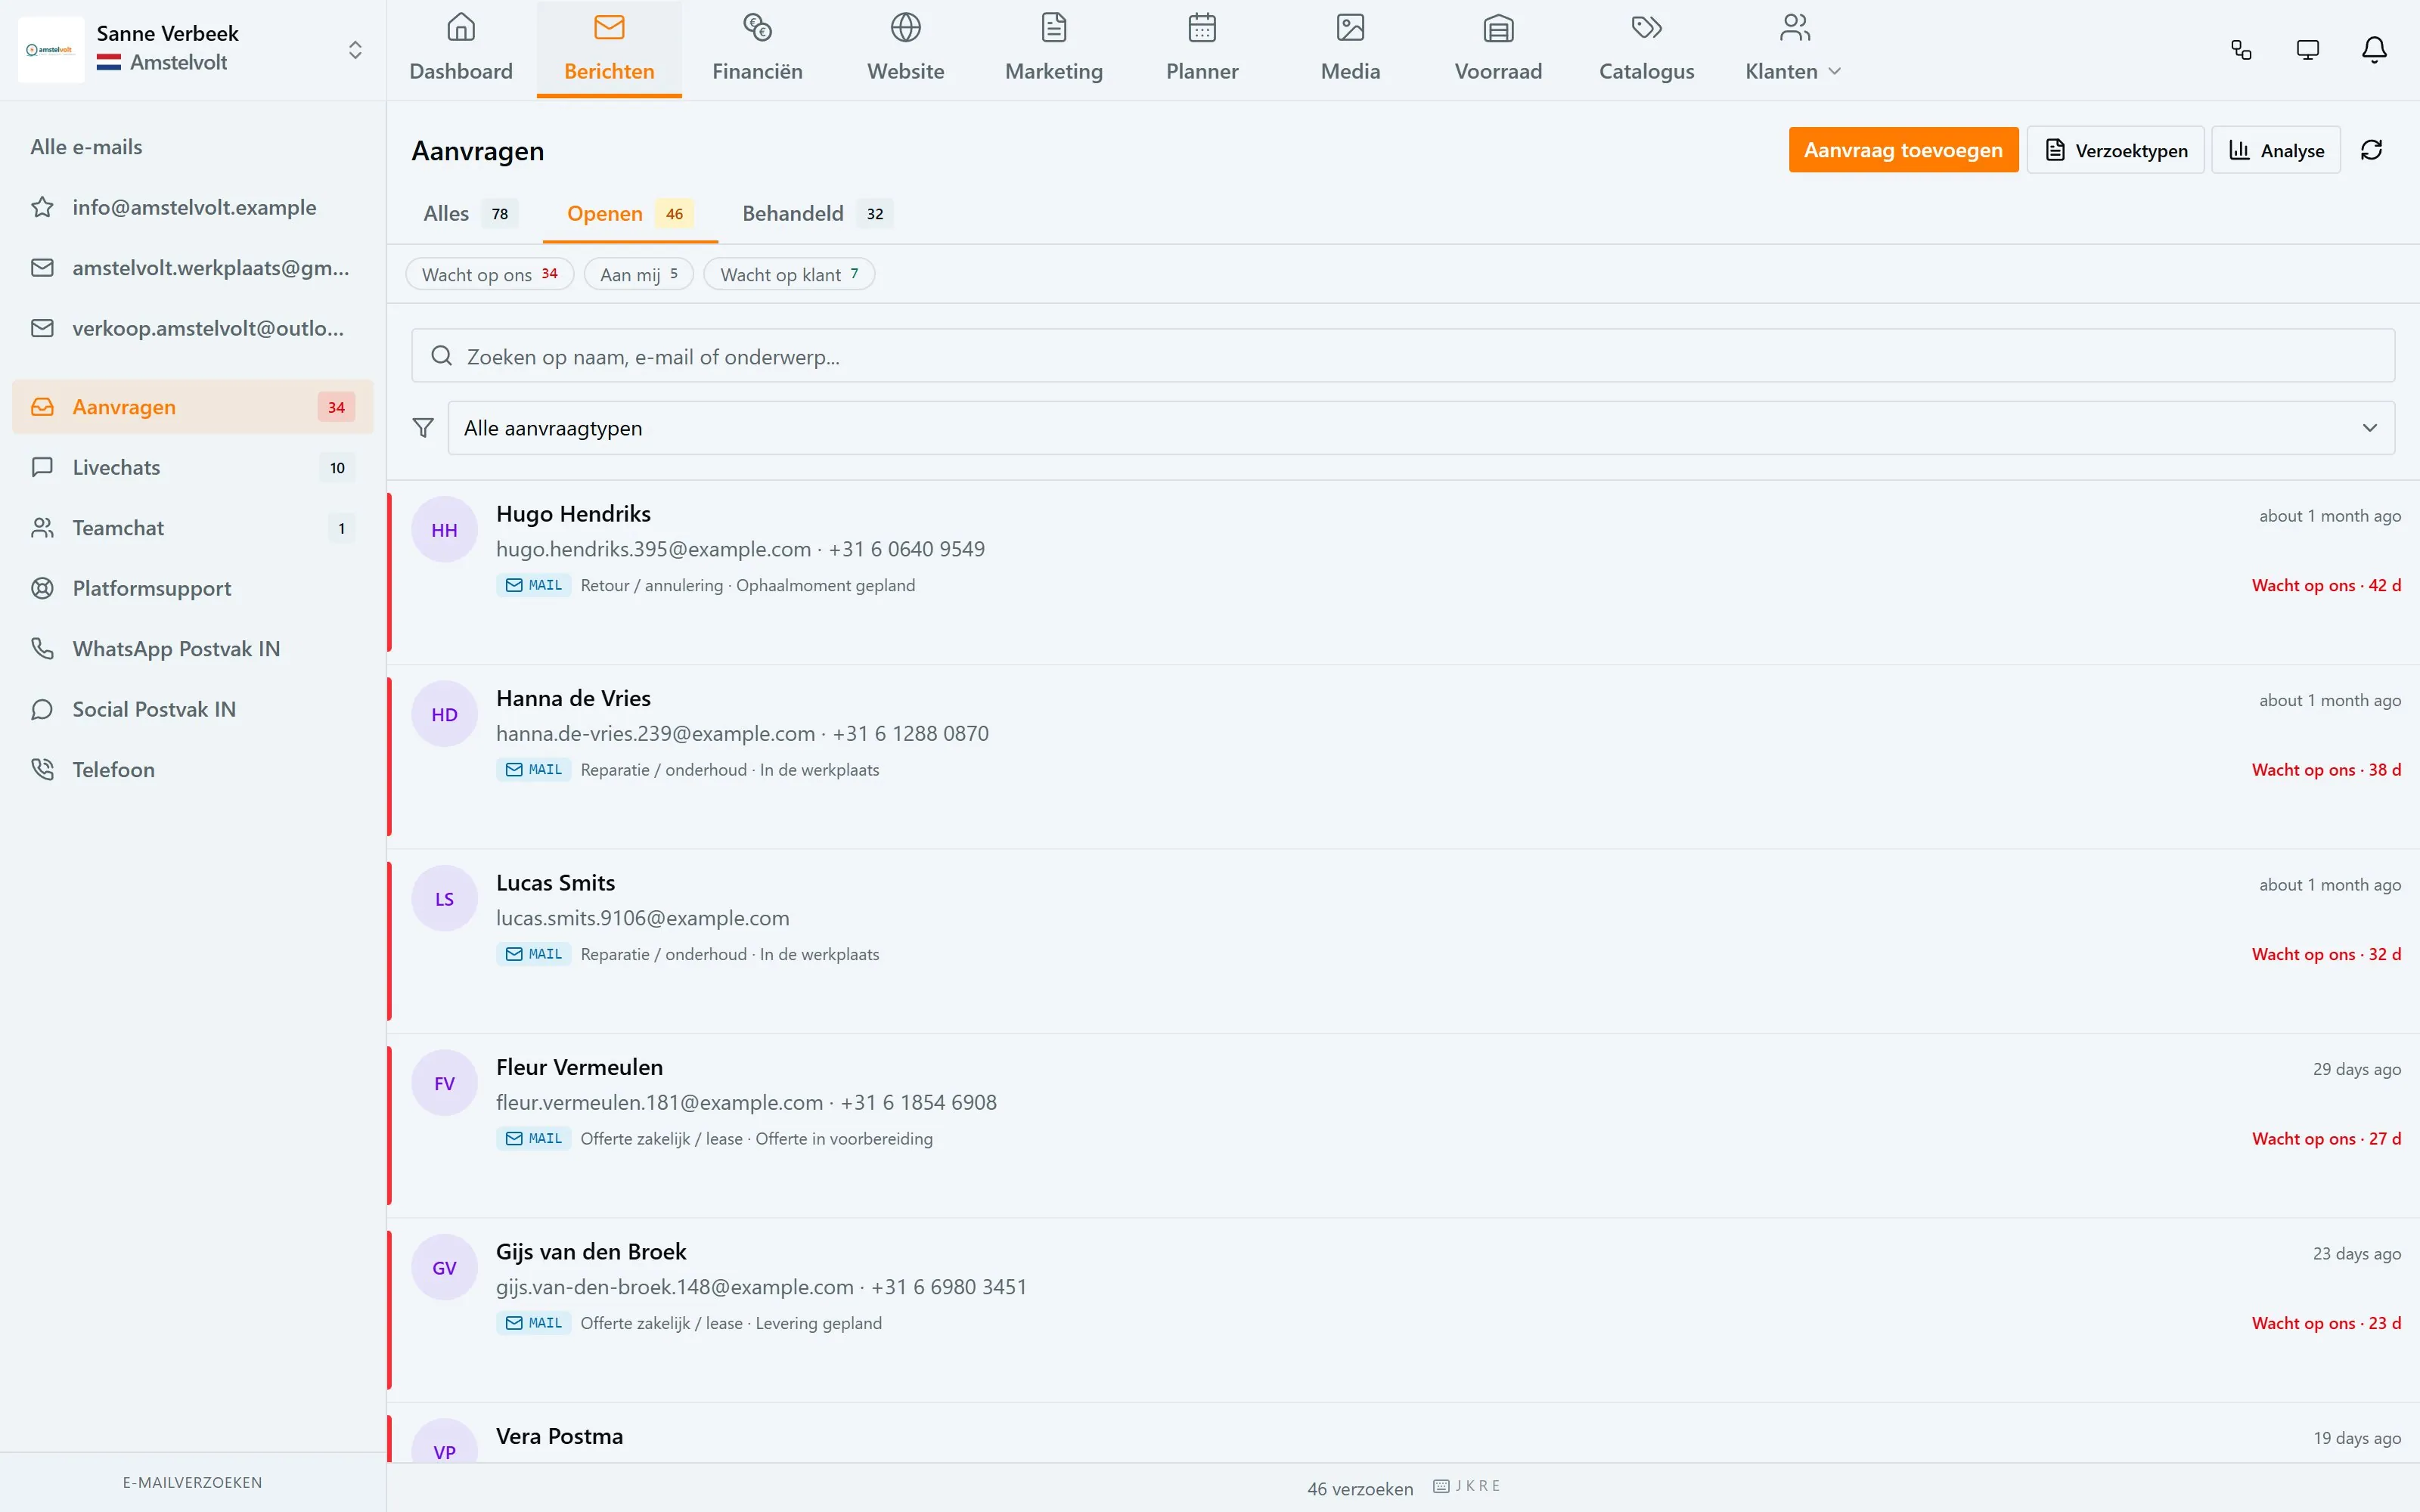Open Telefoon in the sidebar
This screenshot has width=2420, height=1512.
[193, 770]
